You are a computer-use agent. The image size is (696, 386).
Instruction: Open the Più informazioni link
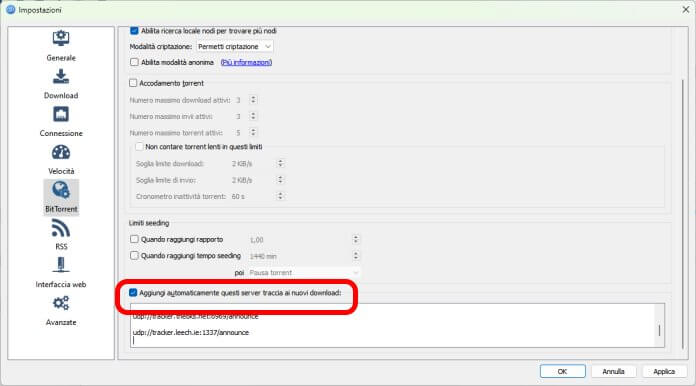tap(246, 63)
